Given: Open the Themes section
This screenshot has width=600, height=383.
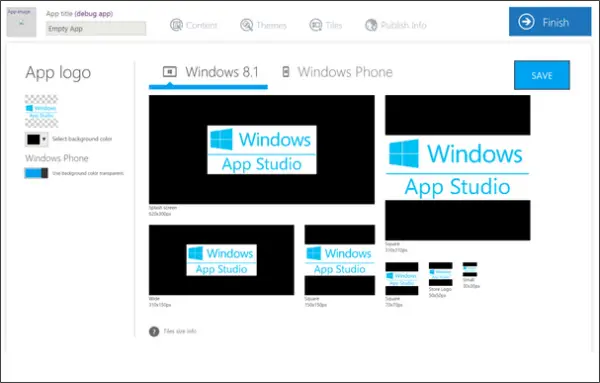Looking at the screenshot, I should pos(263,25).
